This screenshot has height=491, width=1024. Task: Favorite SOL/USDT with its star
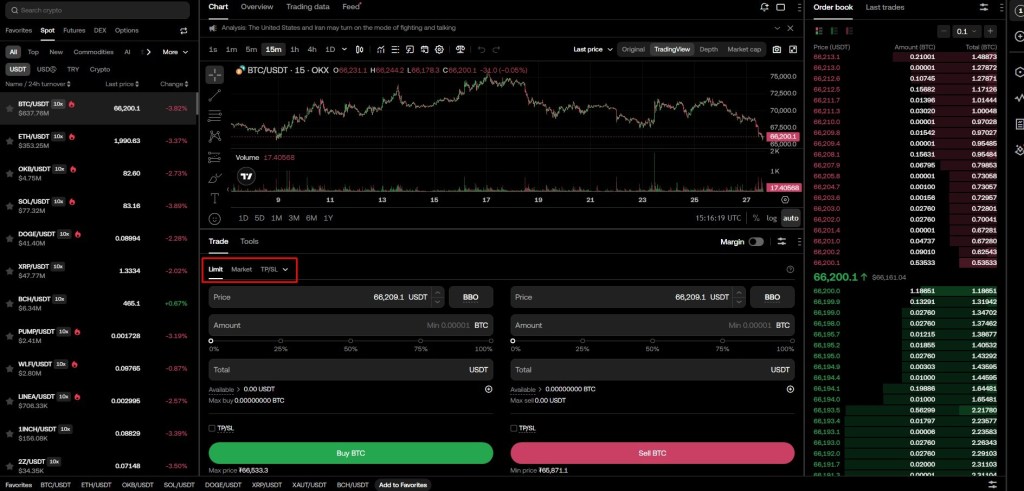(9, 206)
